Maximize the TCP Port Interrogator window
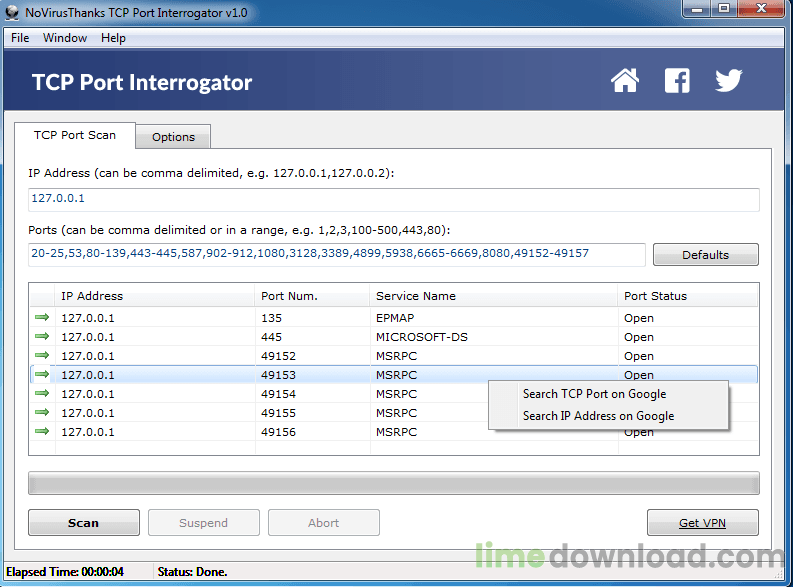The width and height of the screenshot is (793, 587). point(724,9)
